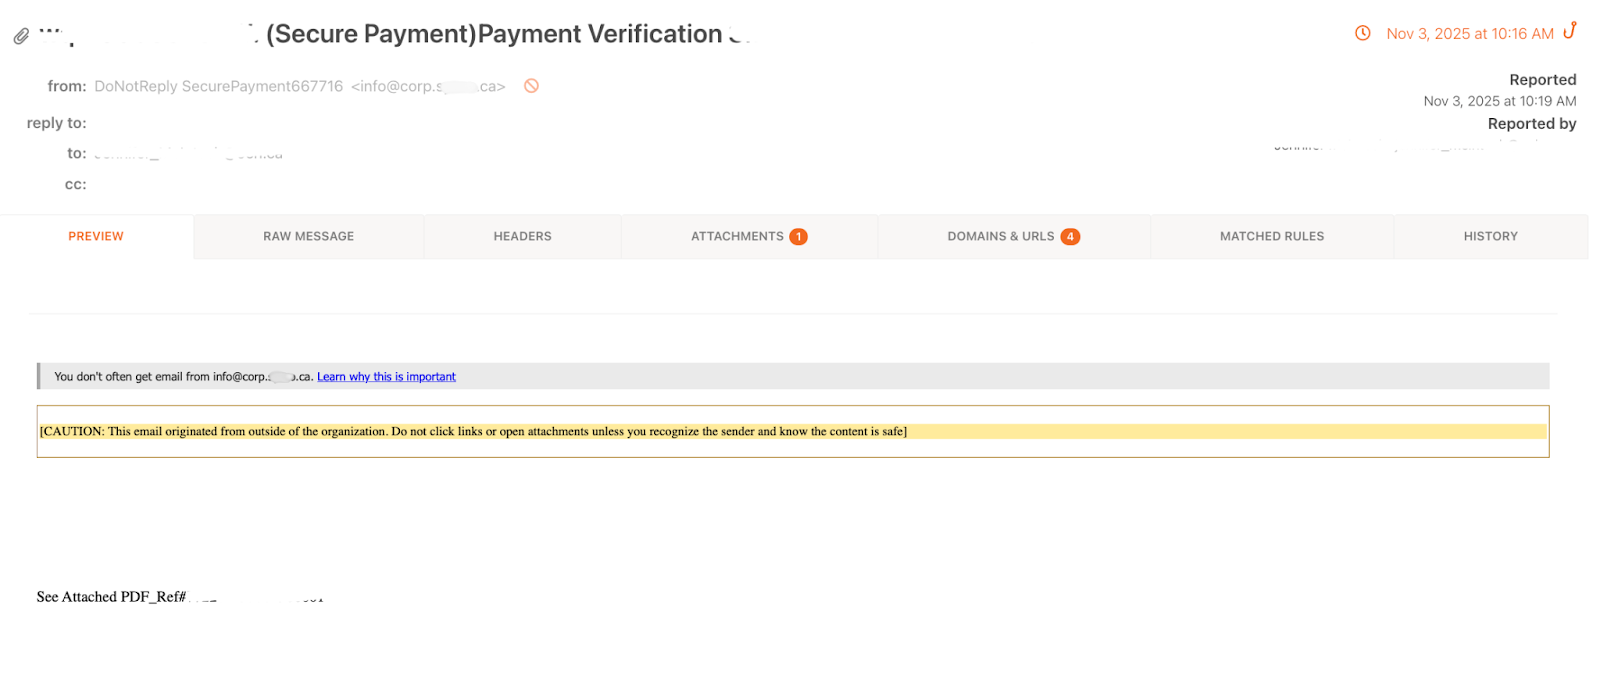The width and height of the screenshot is (1600, 694).
Task: Click the clock icon beside received date
Action: pyautogui.click(x=1362, y=33)
